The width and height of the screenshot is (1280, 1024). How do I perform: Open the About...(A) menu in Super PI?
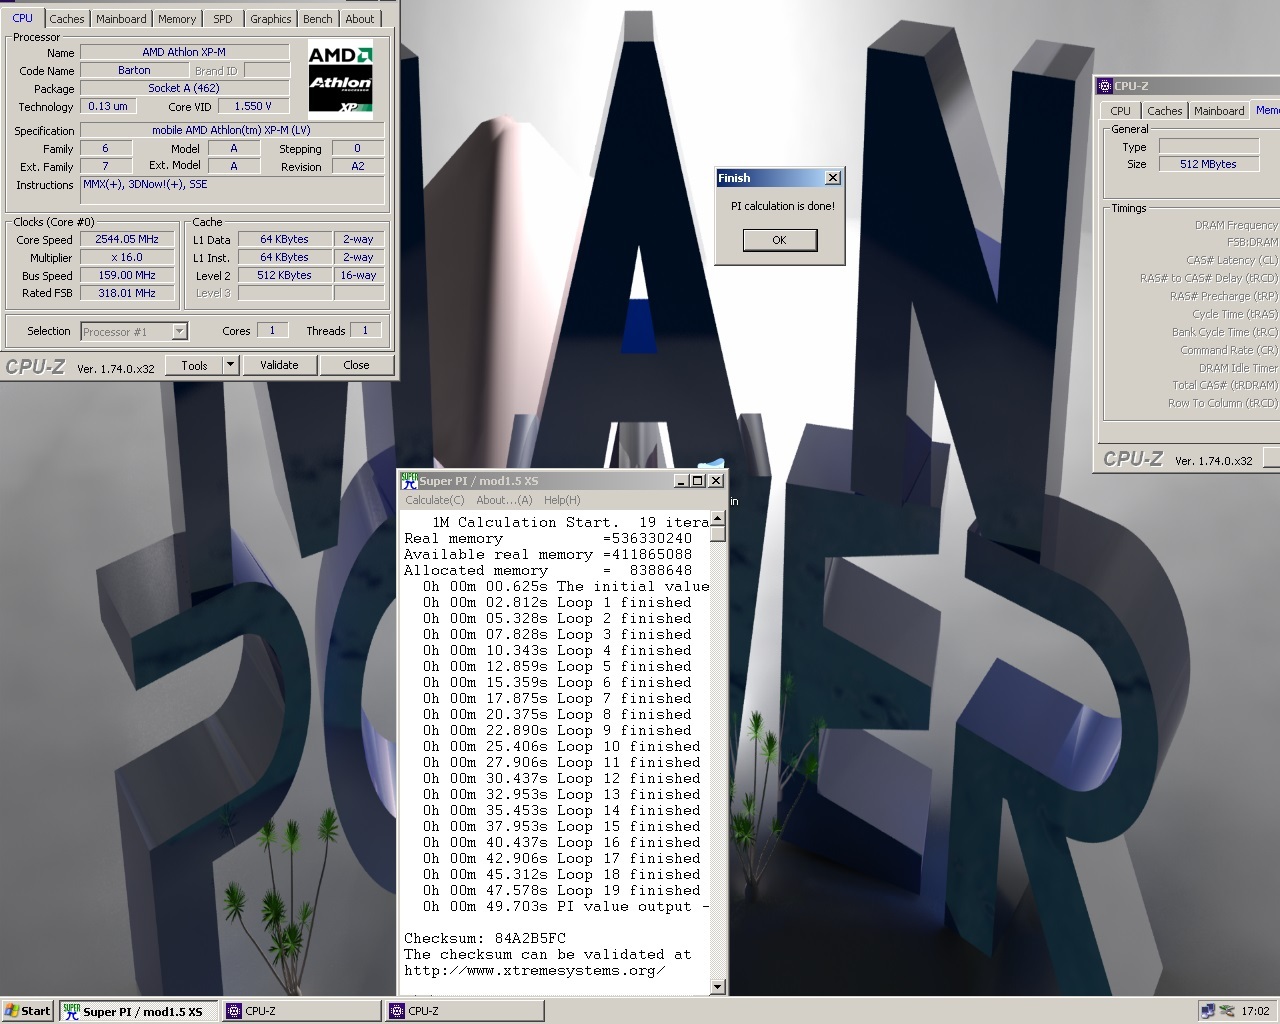tap(504, 500)
